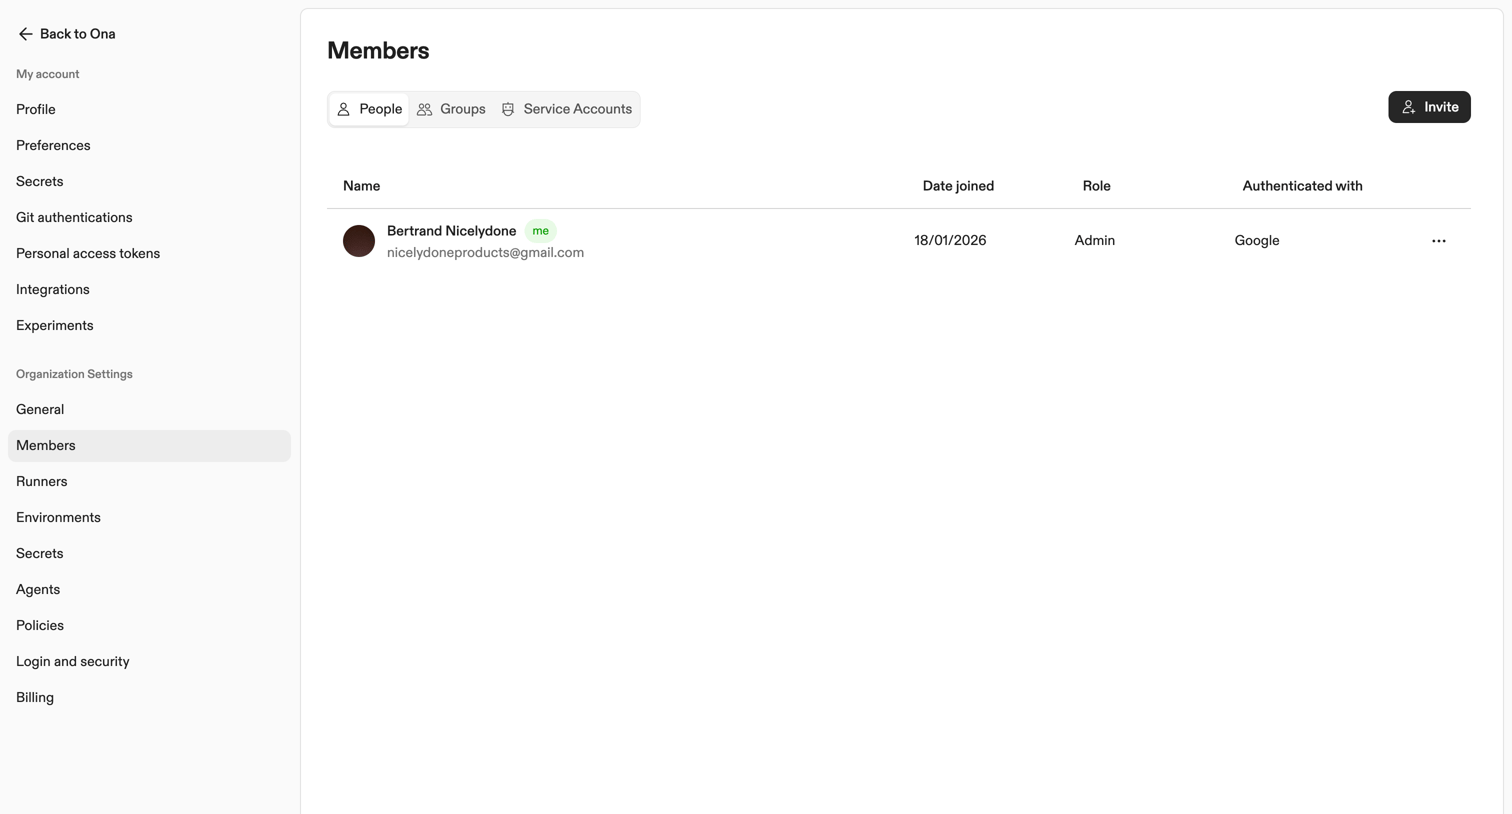Open Personal access tokens settings
The height and width of the screenshot is (814, 1512).
(88, 253)
